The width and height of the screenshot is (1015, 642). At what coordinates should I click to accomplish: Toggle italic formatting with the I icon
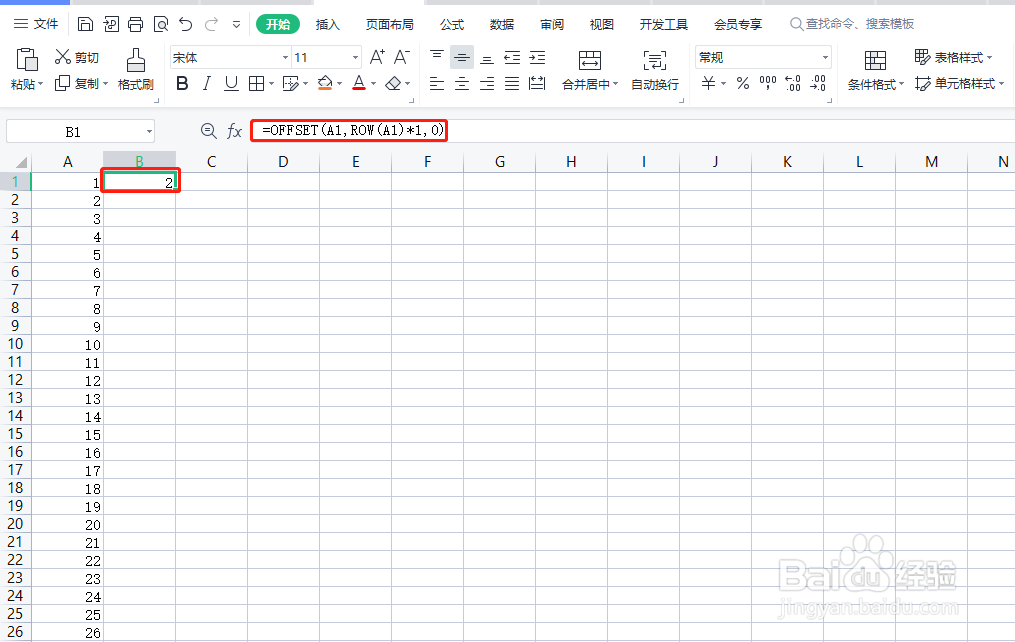[x=207, y=84]
